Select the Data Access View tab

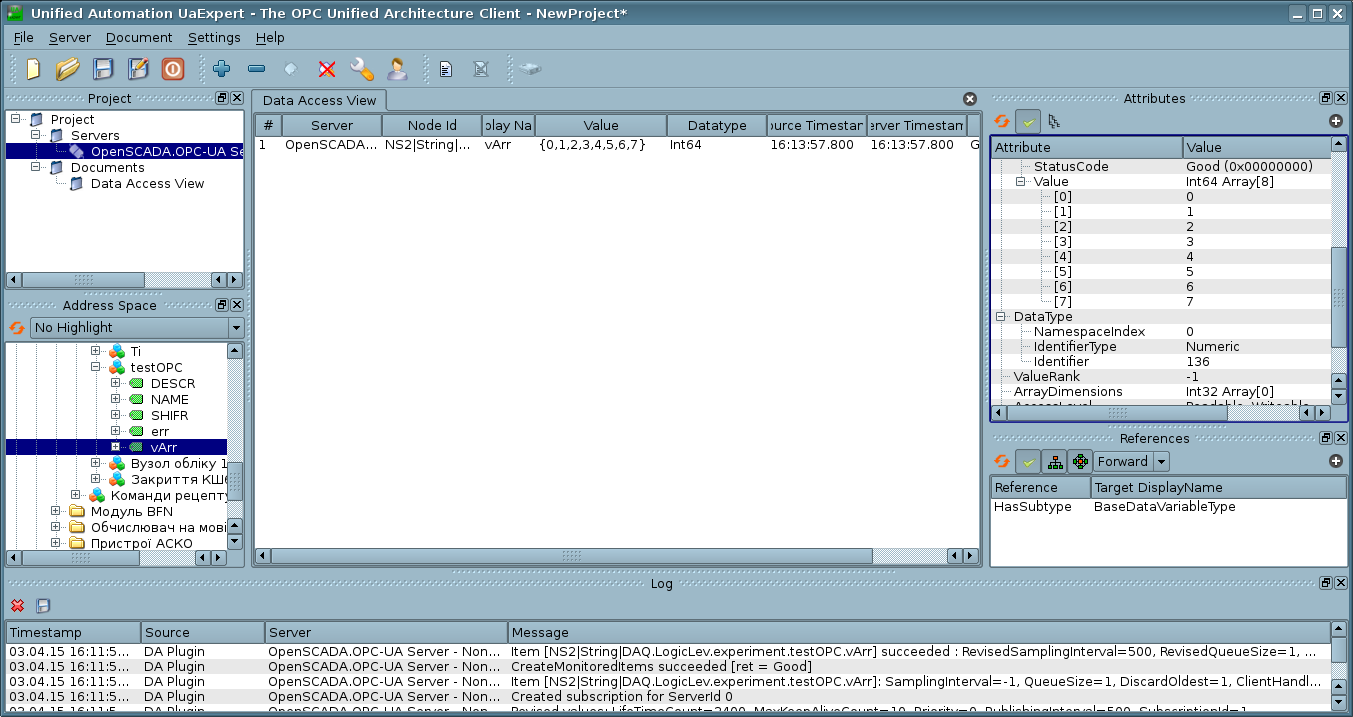point(319,100)
